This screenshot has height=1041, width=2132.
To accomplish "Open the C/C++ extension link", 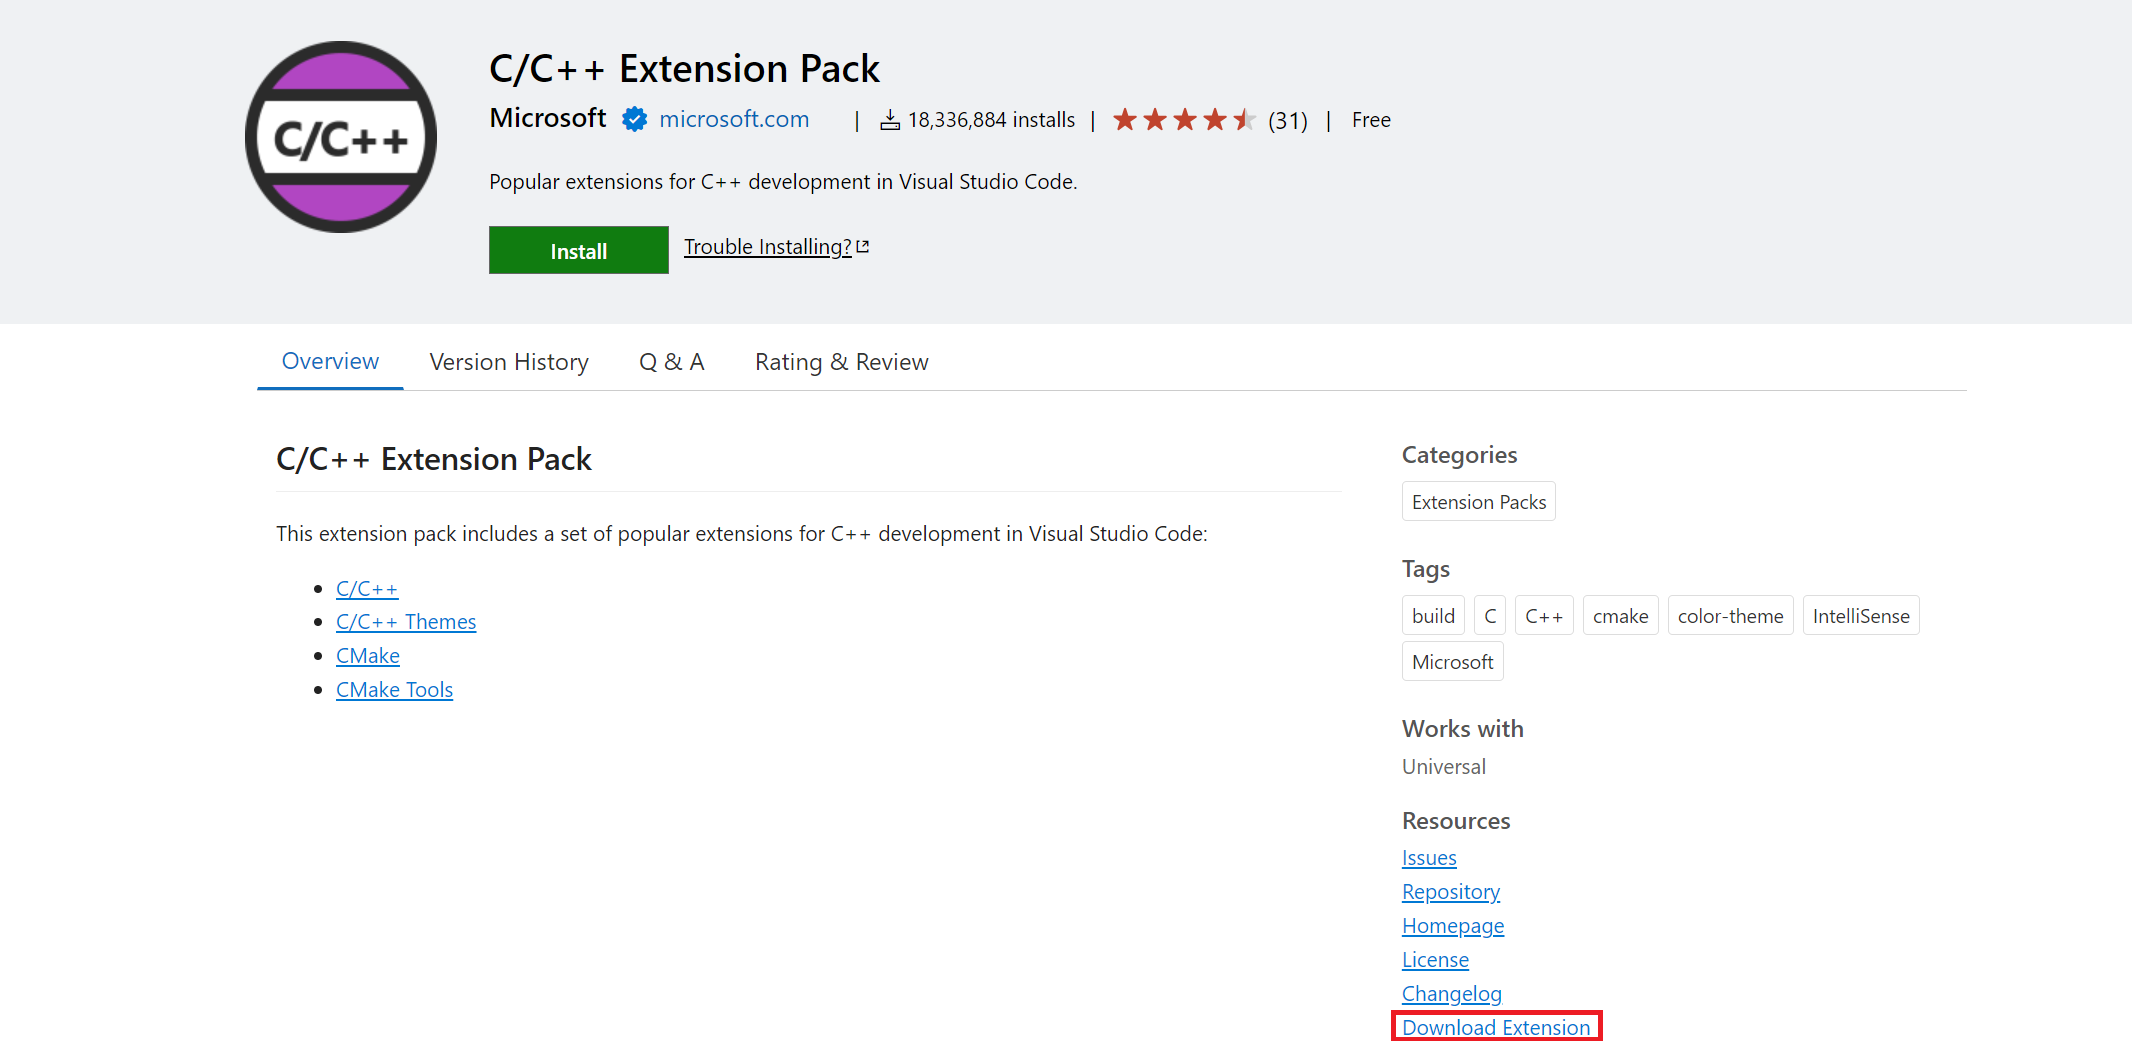I will (x=367, y=588).
